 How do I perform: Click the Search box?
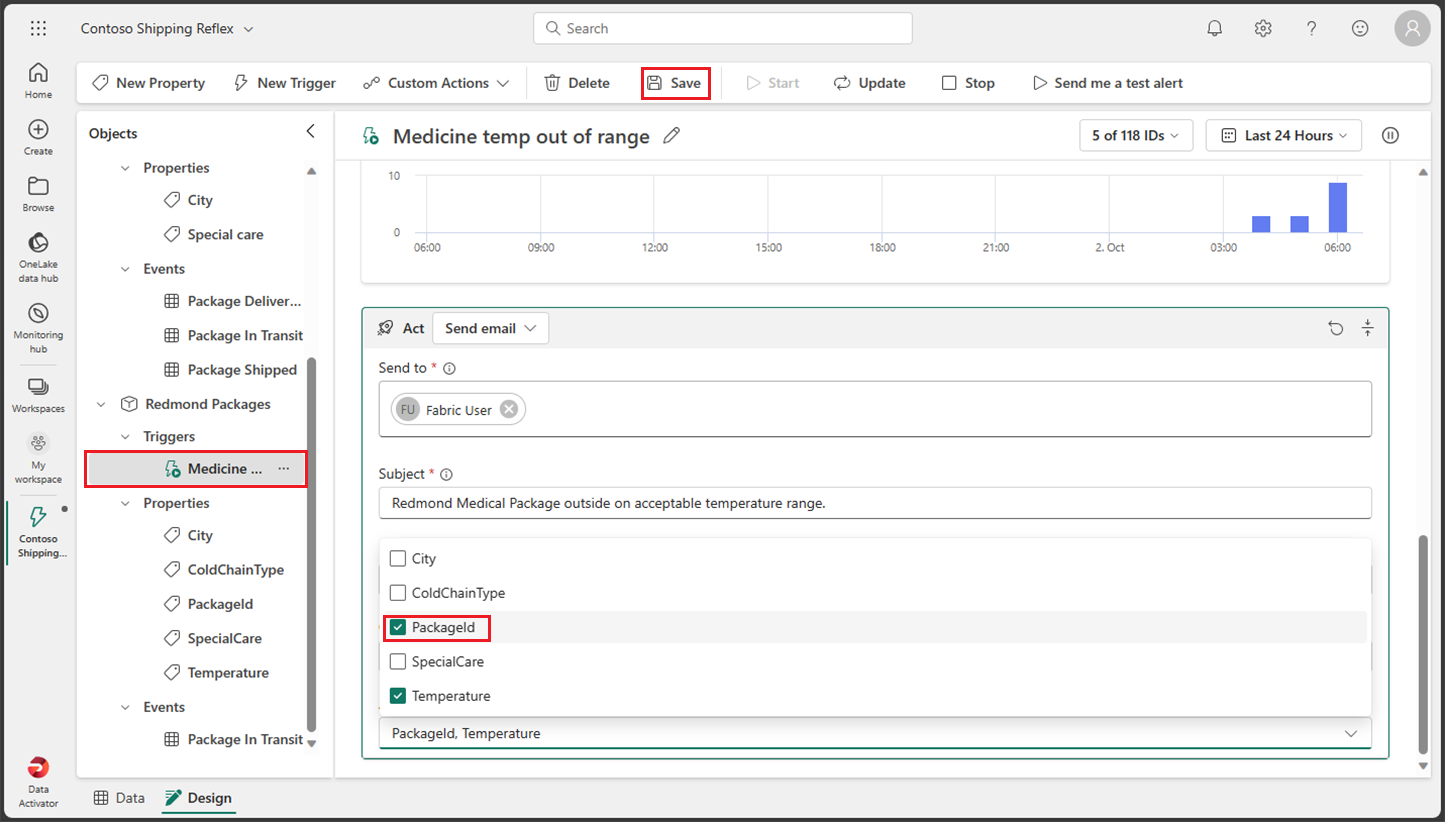click(x=723, y=28)
